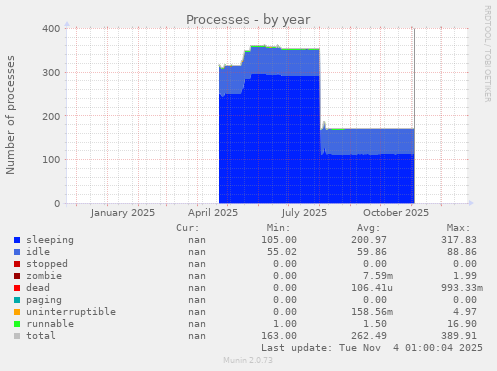497x371 pixels.
Task: Click total average value 262.49
Action: (369, 336)
